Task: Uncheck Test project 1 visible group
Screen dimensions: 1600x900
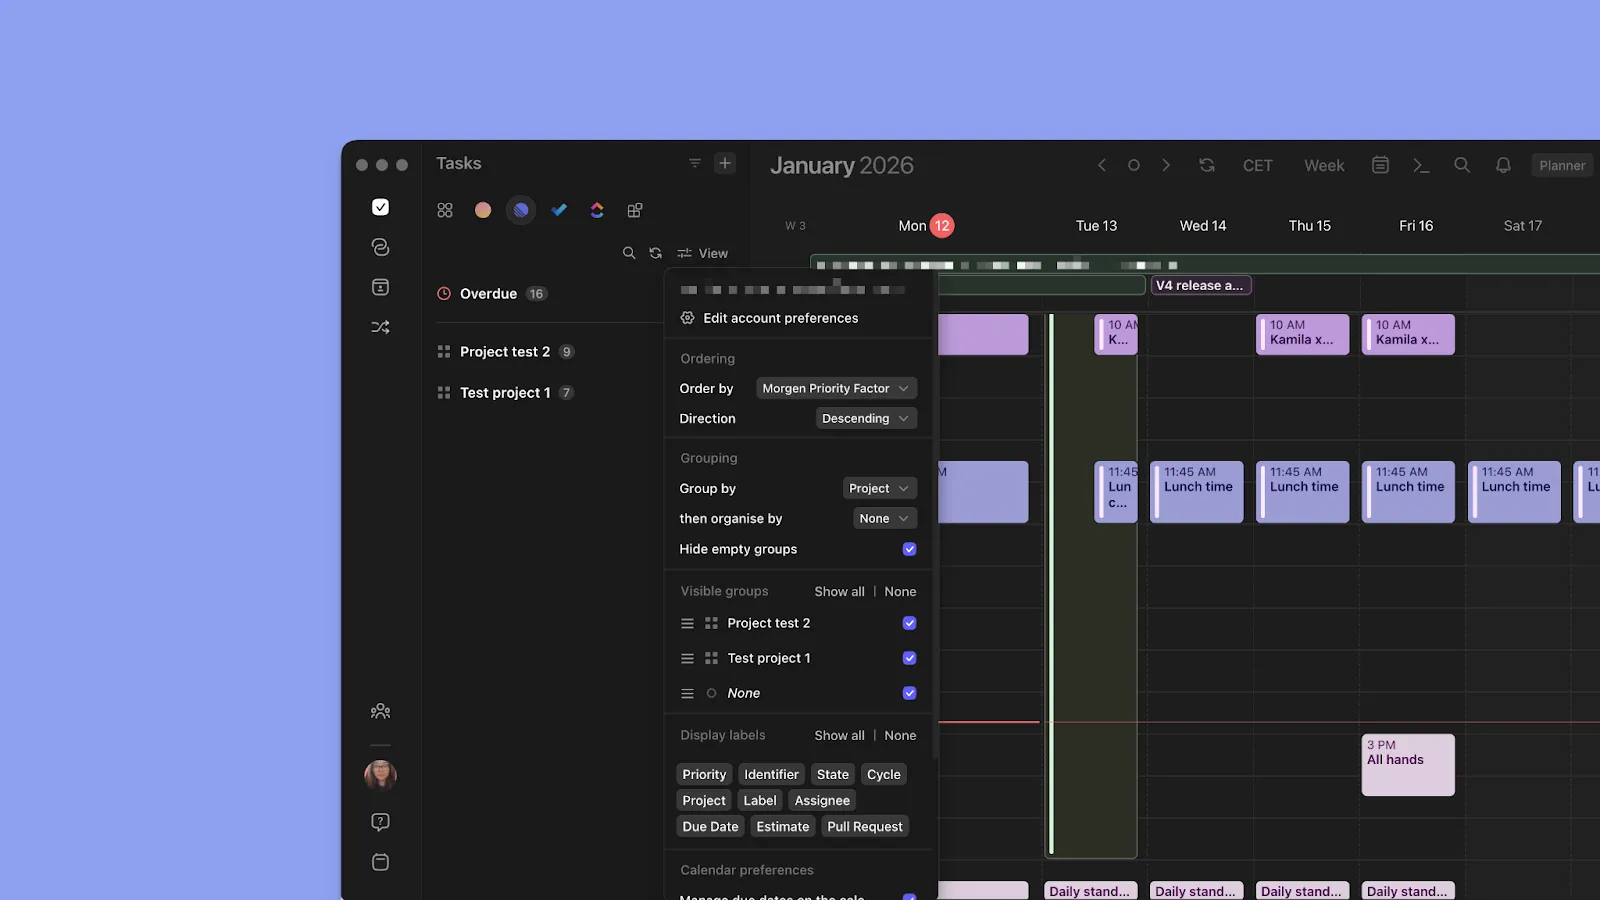Action: pos(909,658)
